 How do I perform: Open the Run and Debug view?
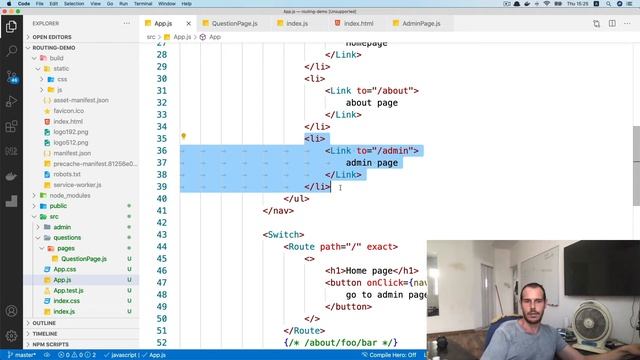[11, 101]
